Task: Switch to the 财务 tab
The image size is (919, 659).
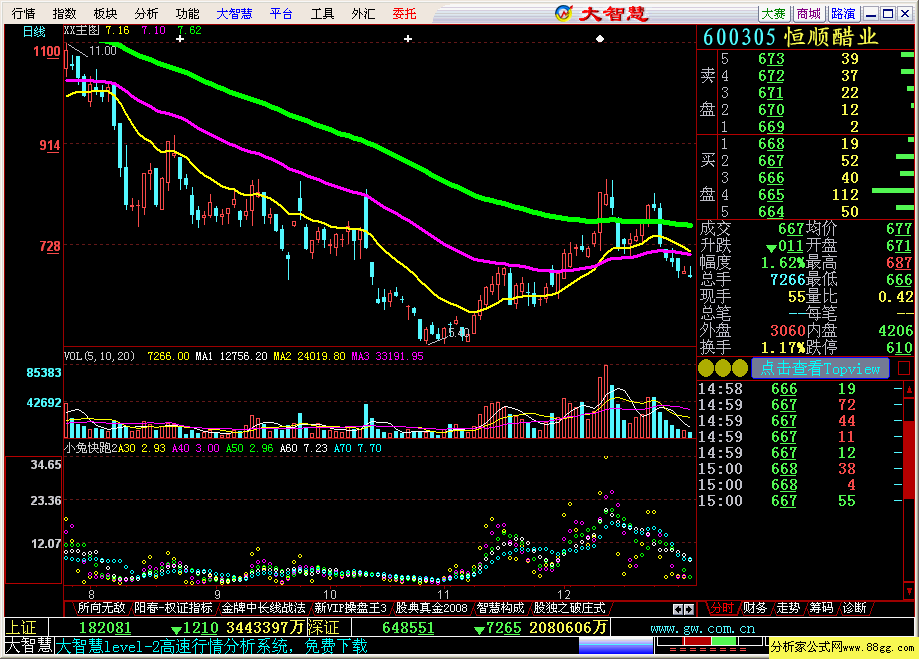Action: (755, 608)
